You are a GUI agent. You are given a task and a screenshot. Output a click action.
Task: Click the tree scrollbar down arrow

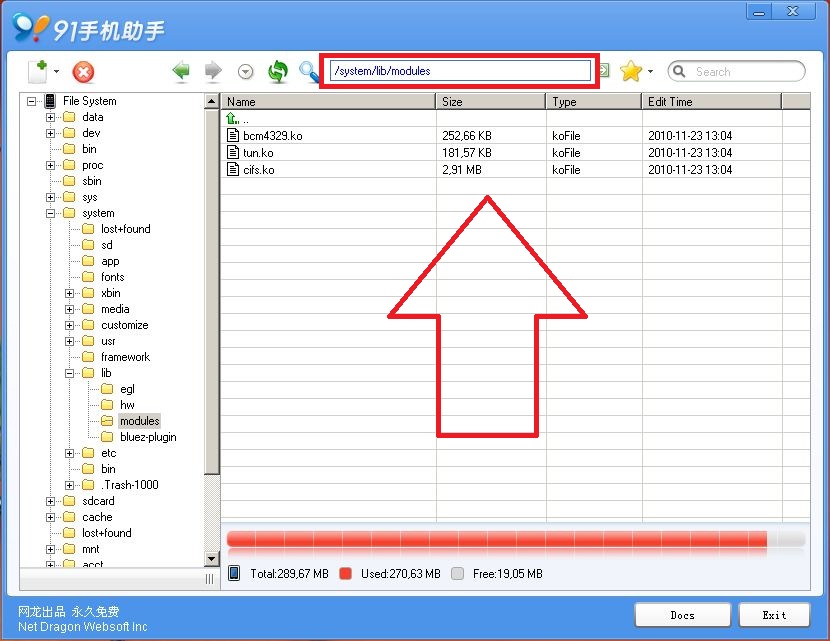point(211,558)
